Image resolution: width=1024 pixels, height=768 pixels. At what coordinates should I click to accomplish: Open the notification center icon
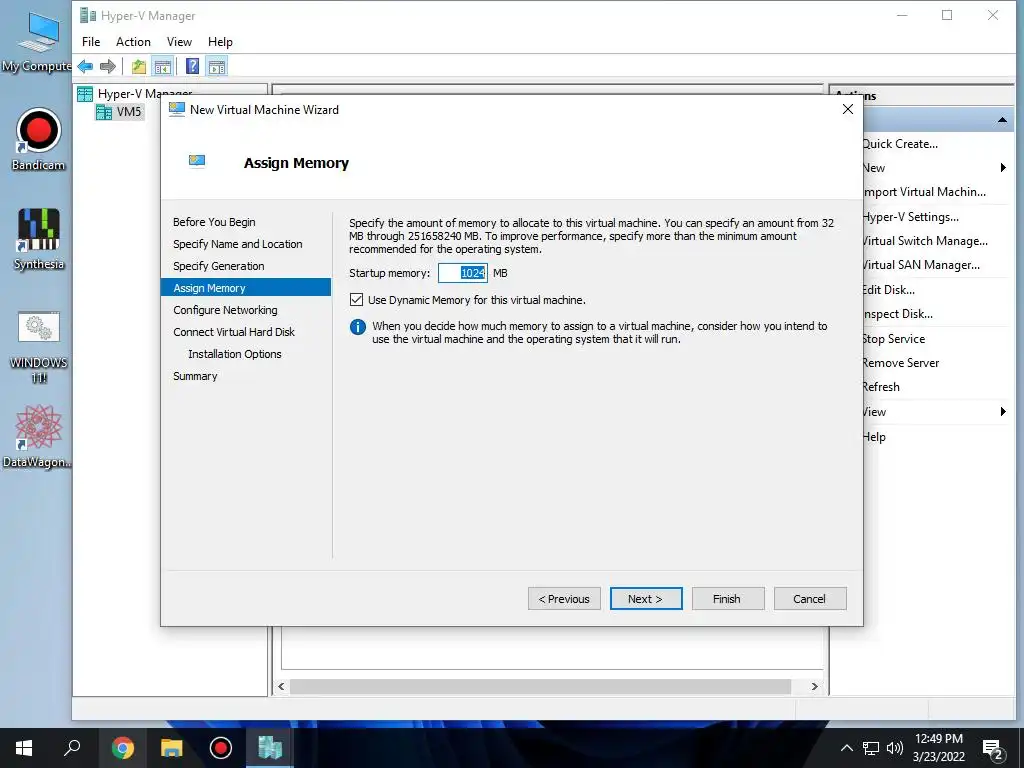pyautogui.click(x=993, y=750)
